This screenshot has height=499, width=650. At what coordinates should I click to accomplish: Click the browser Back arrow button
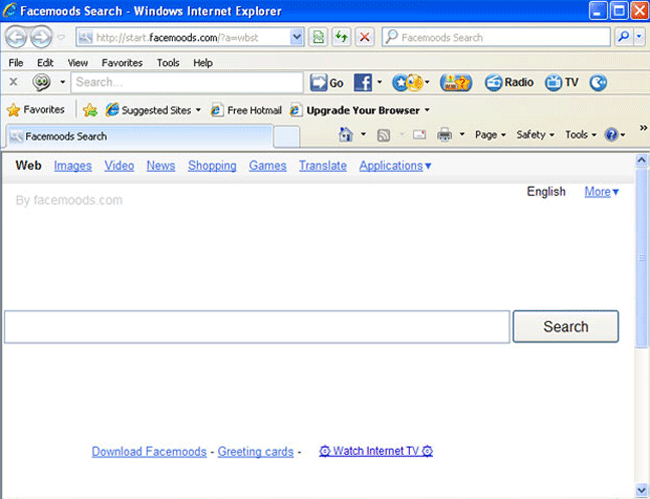coord(17,37)
